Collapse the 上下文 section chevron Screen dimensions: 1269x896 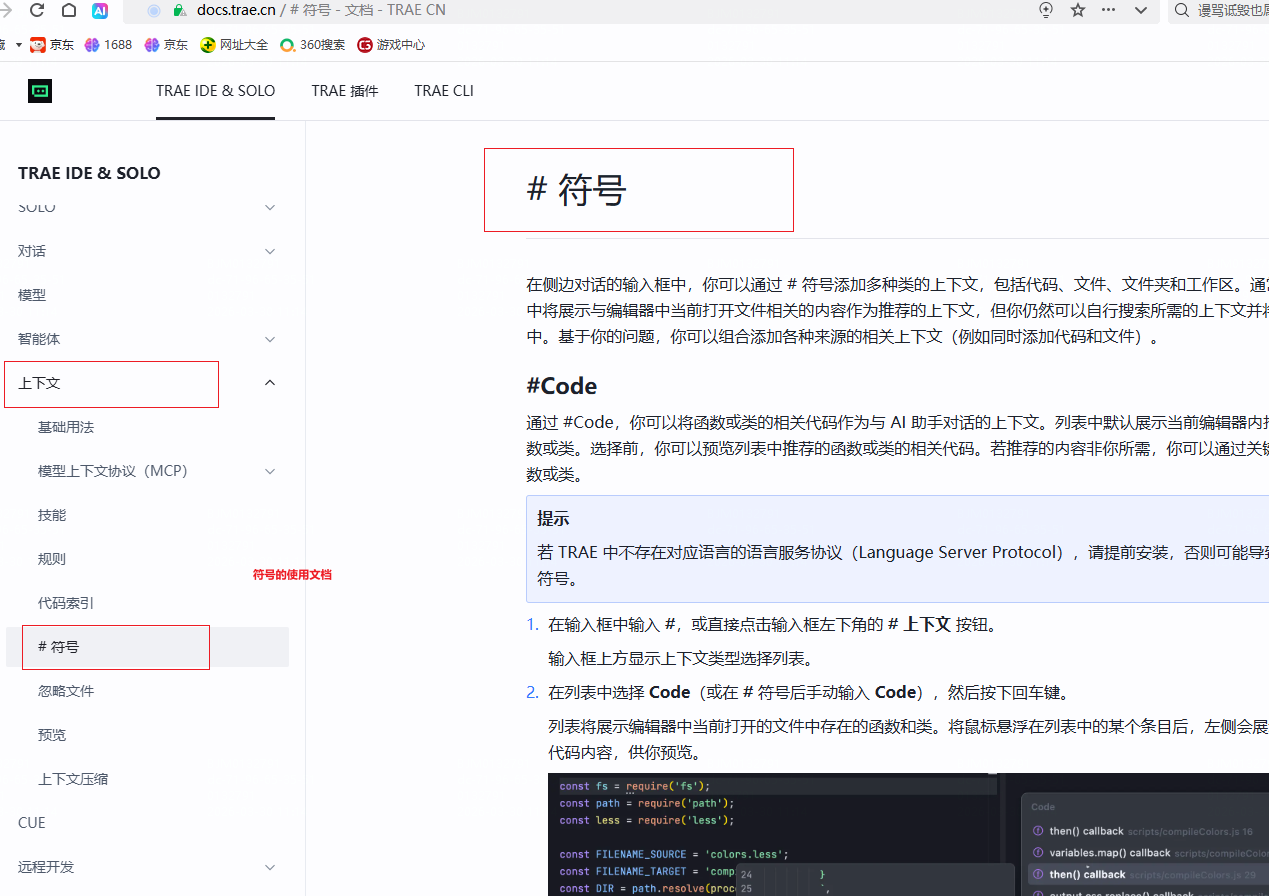pos(270,383)
